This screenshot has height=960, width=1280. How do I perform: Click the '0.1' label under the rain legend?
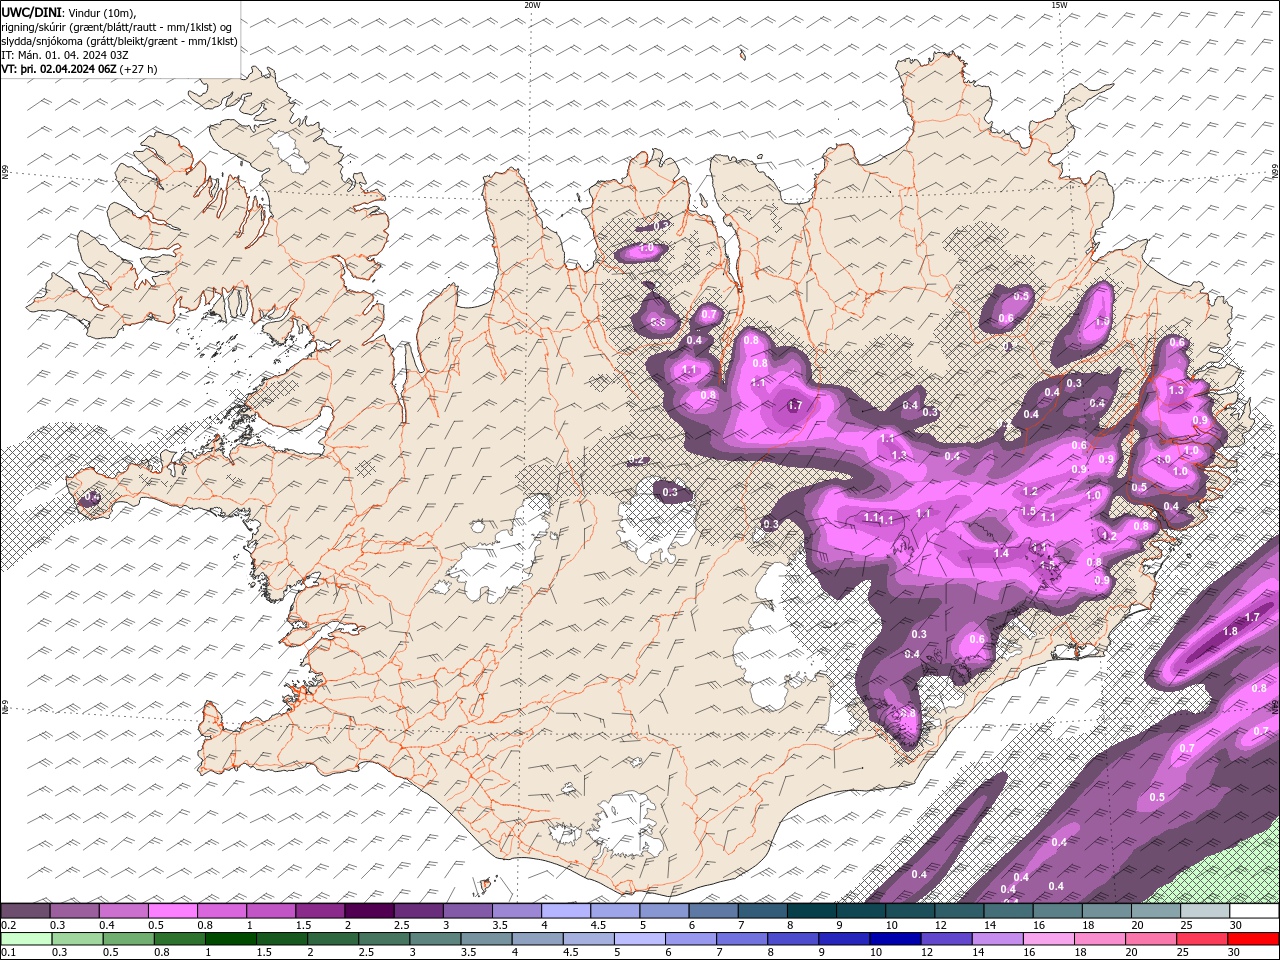[7, 952]
